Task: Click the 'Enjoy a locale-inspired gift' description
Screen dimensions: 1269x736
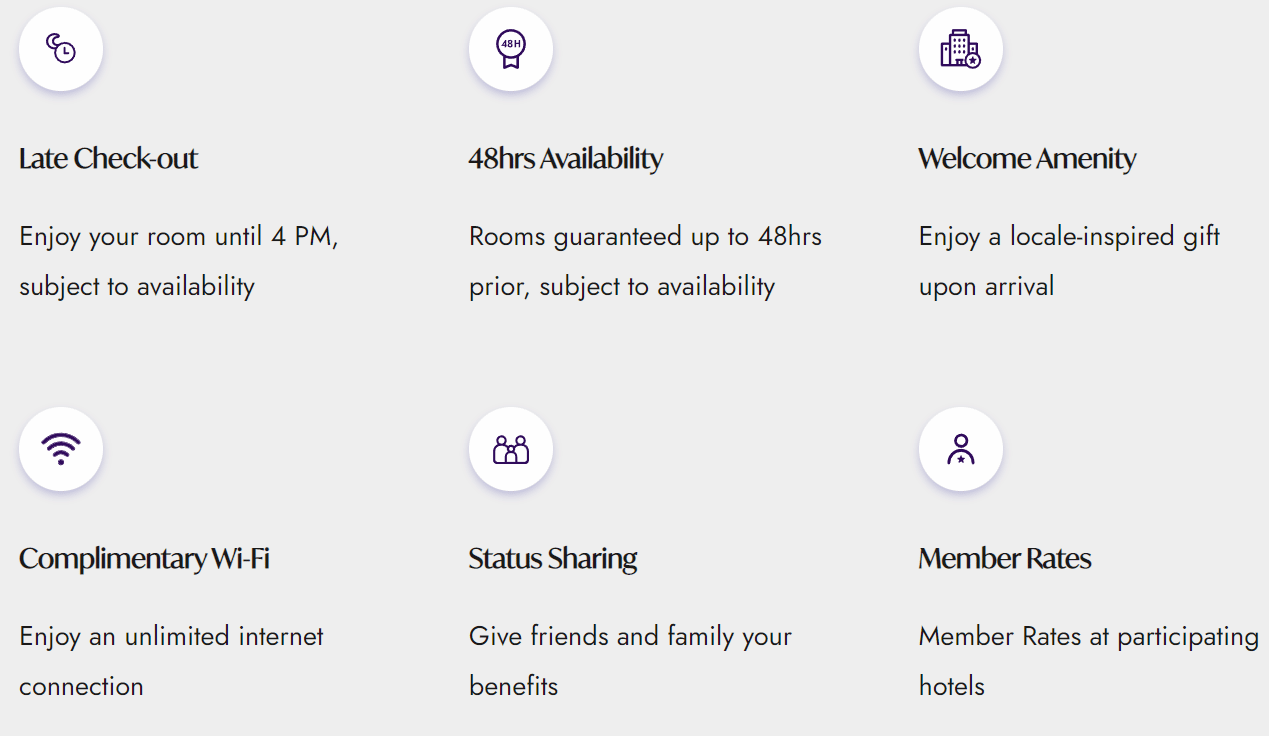Action: point(1069,238)
